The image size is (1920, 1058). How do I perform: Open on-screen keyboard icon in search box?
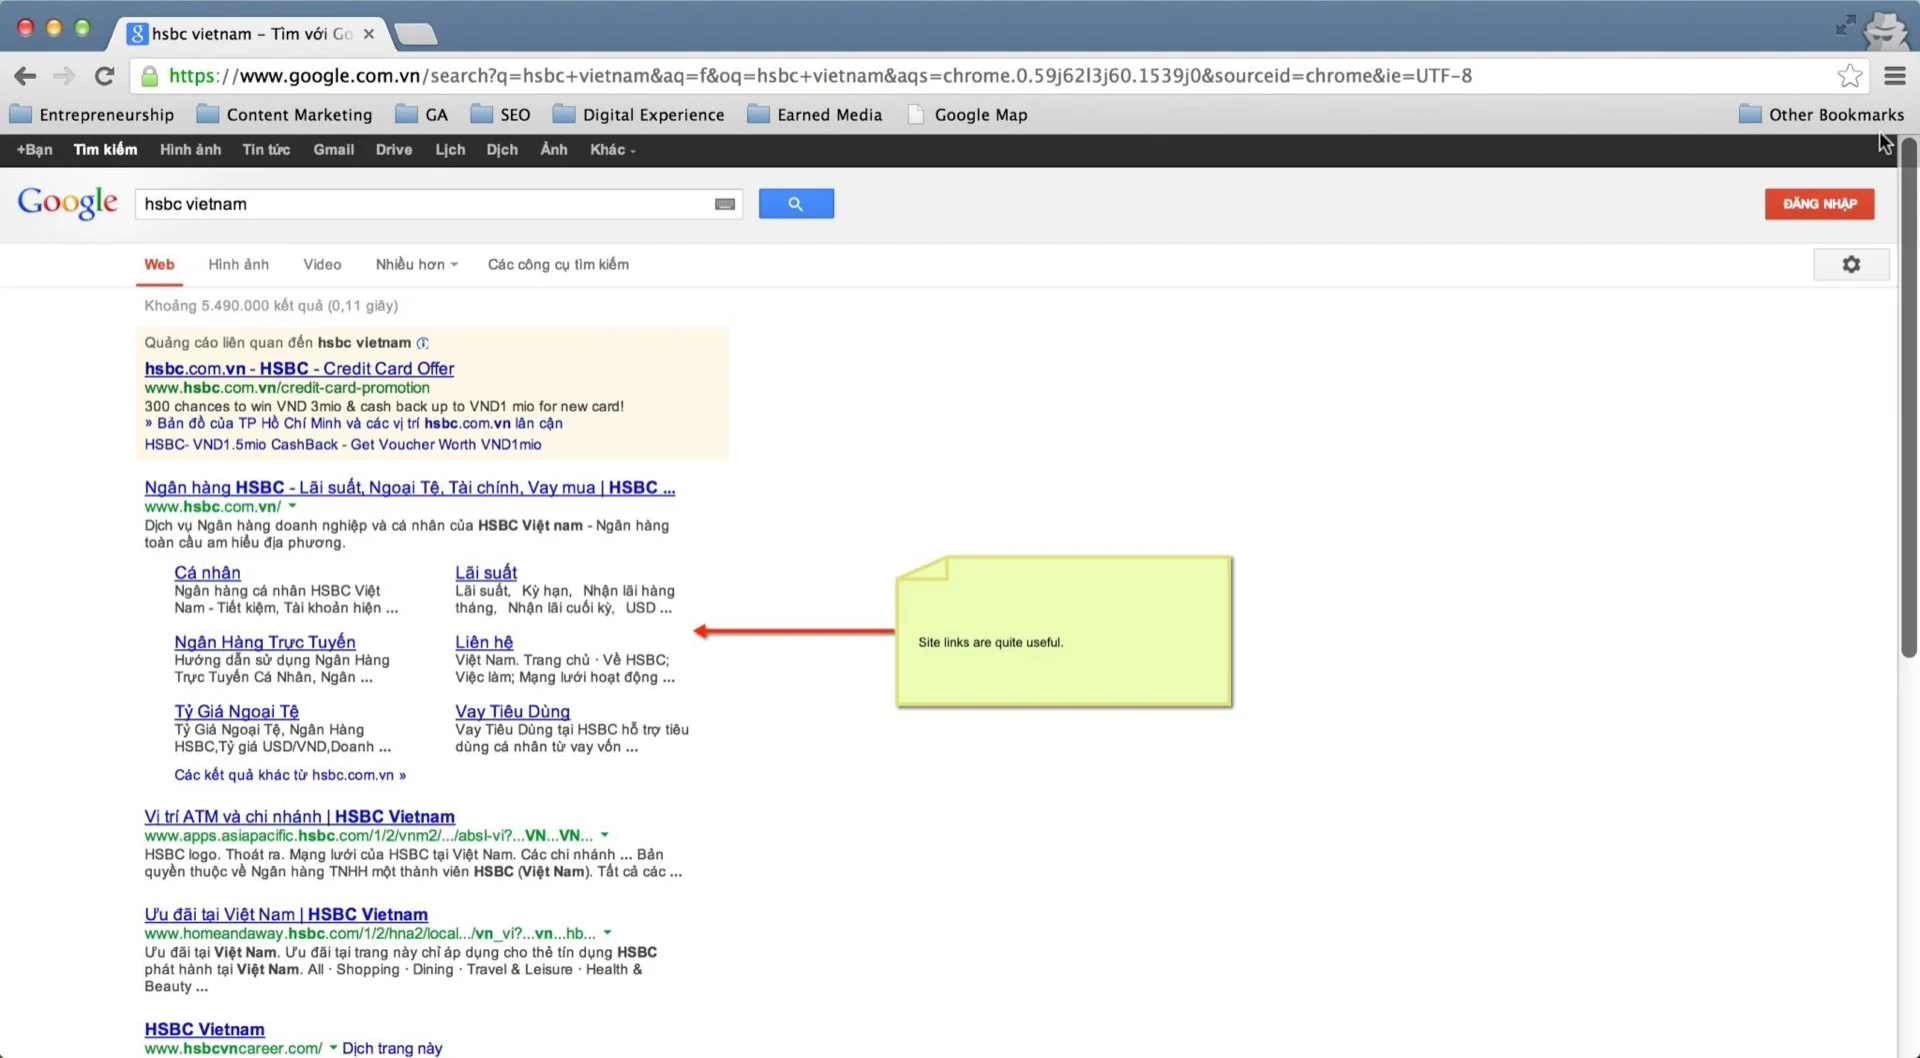[x=725, y=204]
